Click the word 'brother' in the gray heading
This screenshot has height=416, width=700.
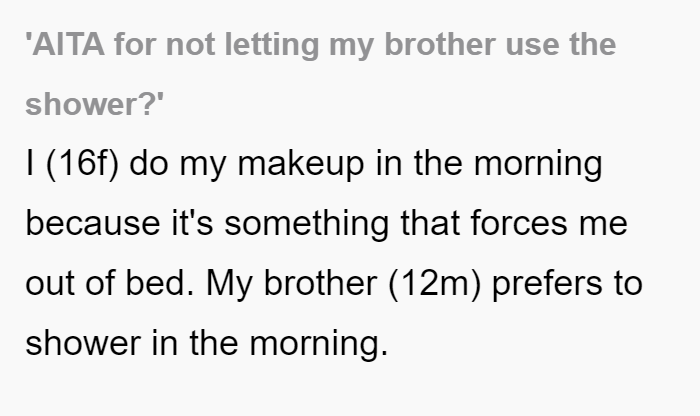point(440,44)
